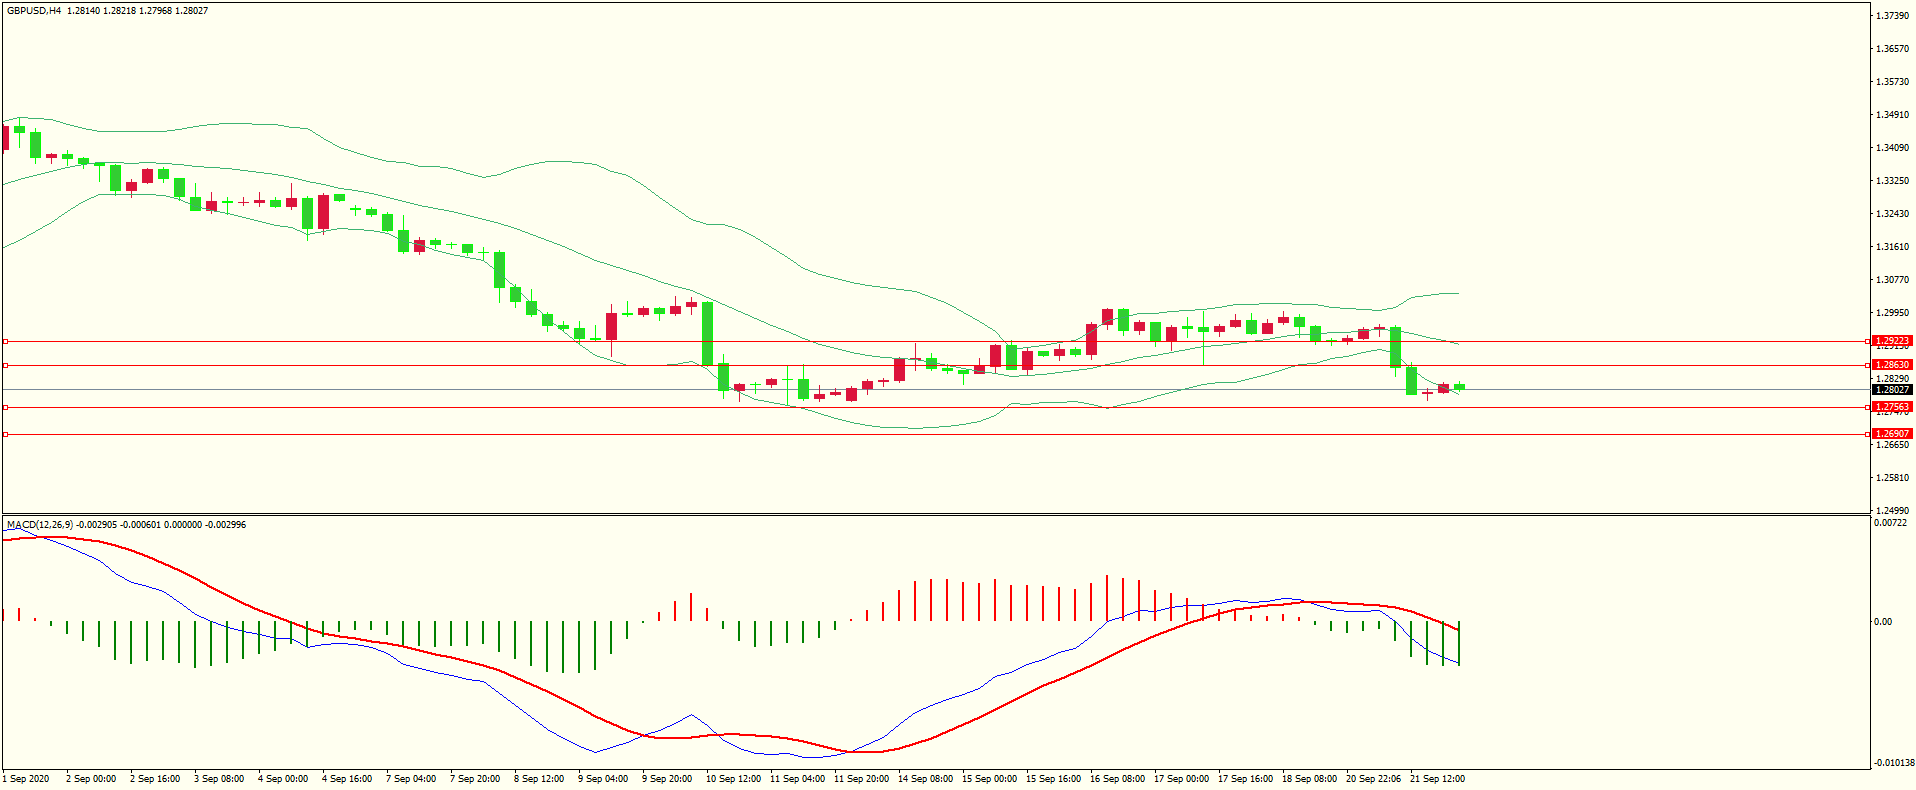The width and height of the screenshot is (1916, 790).
Task: Click the 1.37390 price scale value
Action: point(1892,16)
